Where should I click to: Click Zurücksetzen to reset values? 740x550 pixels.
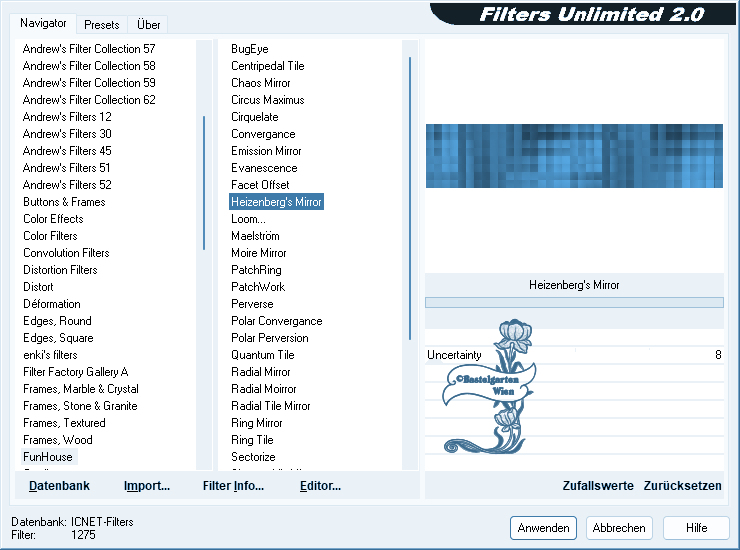682,486
